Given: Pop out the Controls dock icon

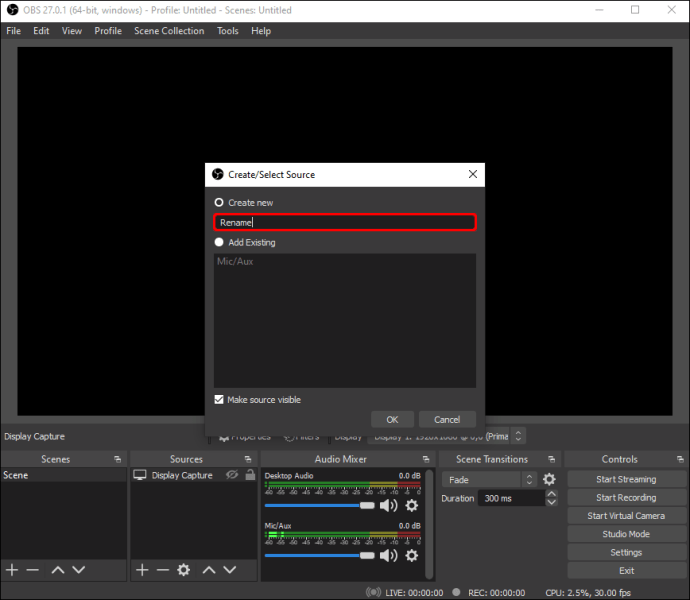Looking at the screenshot, I should coord(680,459).
